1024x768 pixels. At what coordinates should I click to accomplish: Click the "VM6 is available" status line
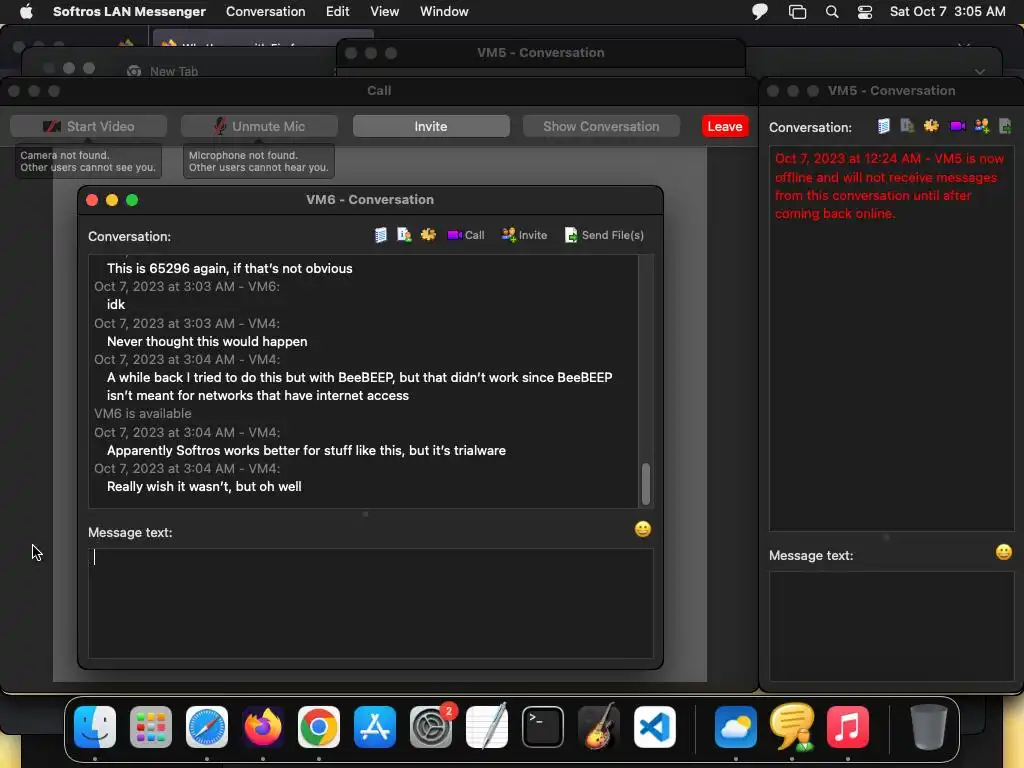[143, 413]
